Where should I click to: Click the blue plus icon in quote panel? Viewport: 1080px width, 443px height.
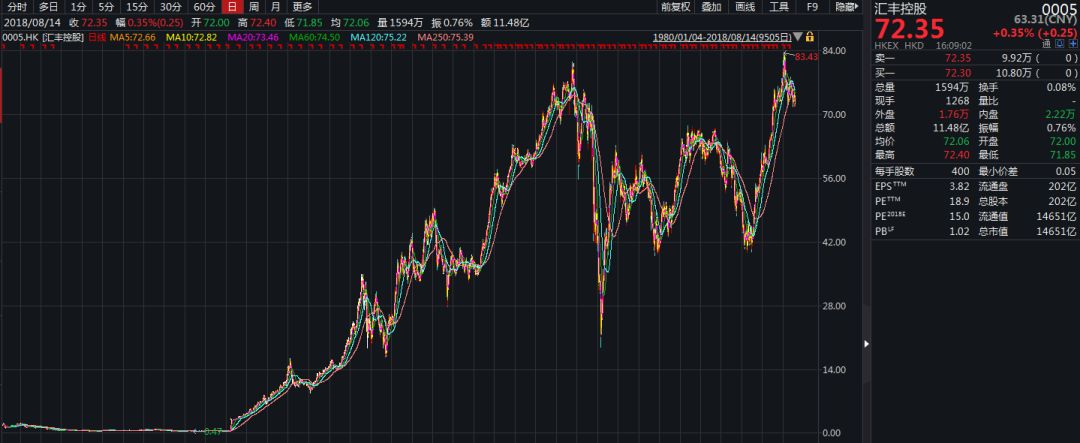(x=1072, y=44)
